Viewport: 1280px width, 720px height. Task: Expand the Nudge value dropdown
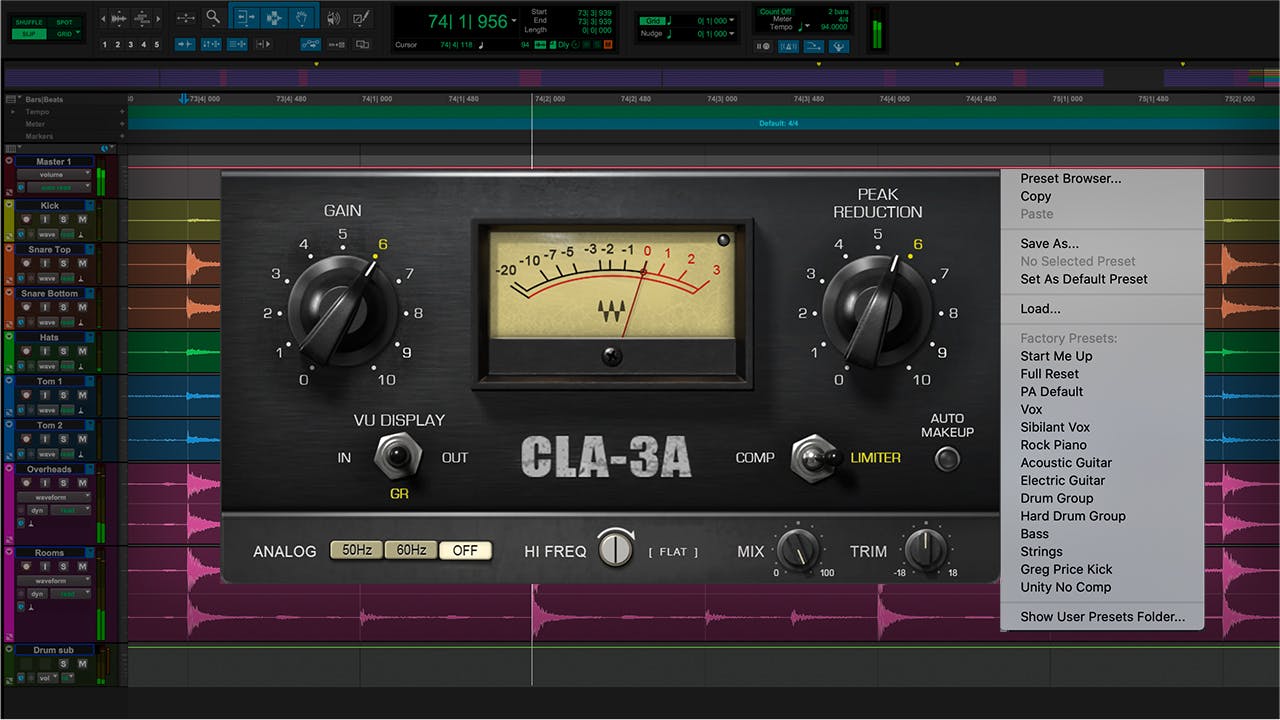click(x=732, y=34)
